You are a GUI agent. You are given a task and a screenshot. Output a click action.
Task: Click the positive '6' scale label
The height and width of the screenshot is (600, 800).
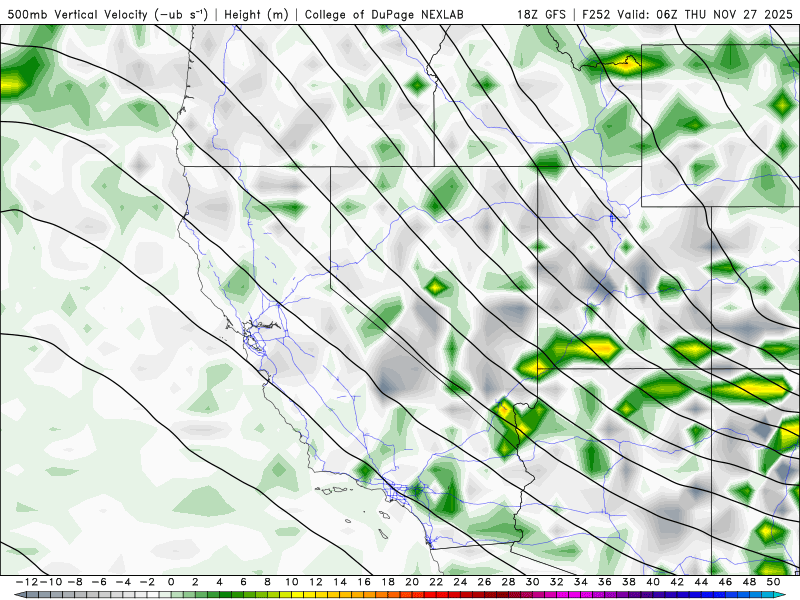tap(243, 582)
